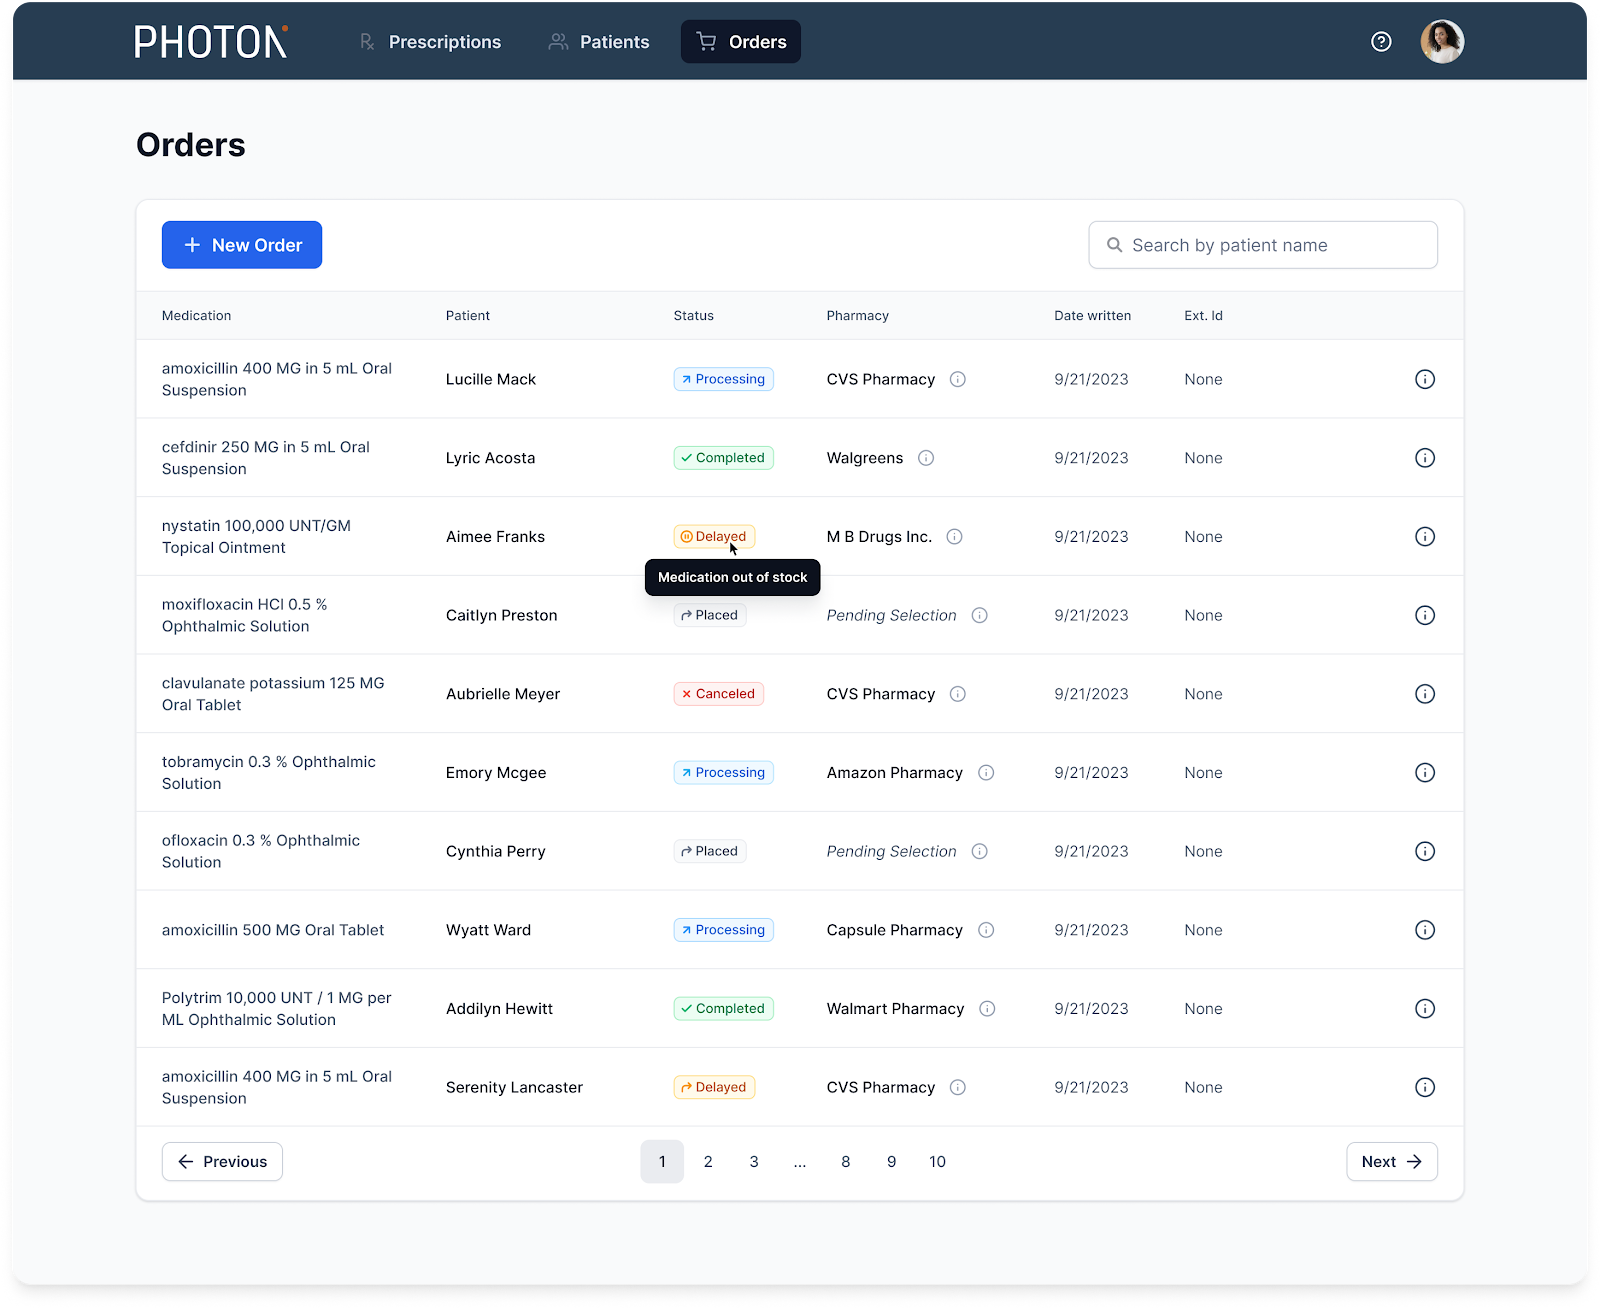Go to the Prescriptions tab
This screenshot has width=1600, height=1308.
pyautogui.click(x=431, y=42)
